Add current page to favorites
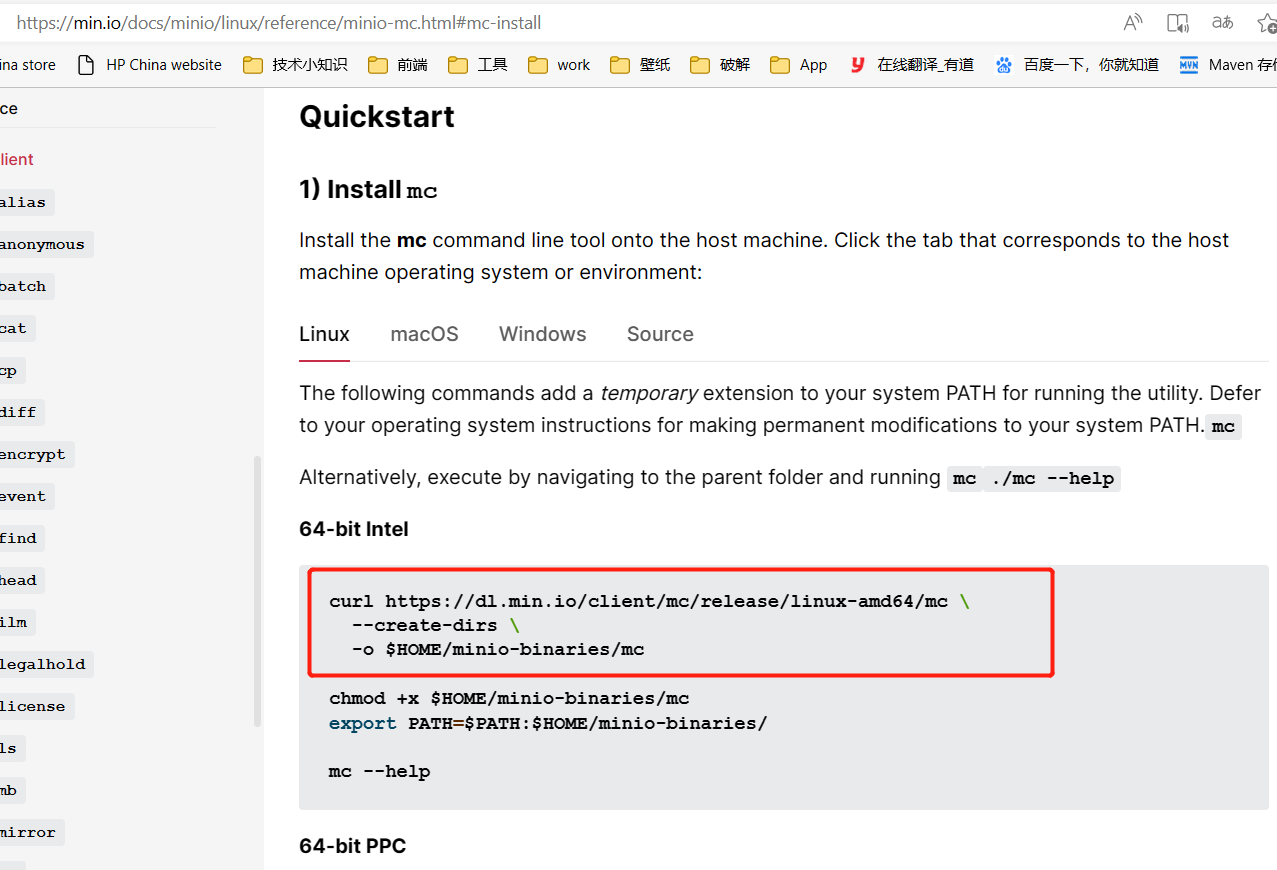The height and width of the screenshot is (870, 1277). coord(1266,22)
